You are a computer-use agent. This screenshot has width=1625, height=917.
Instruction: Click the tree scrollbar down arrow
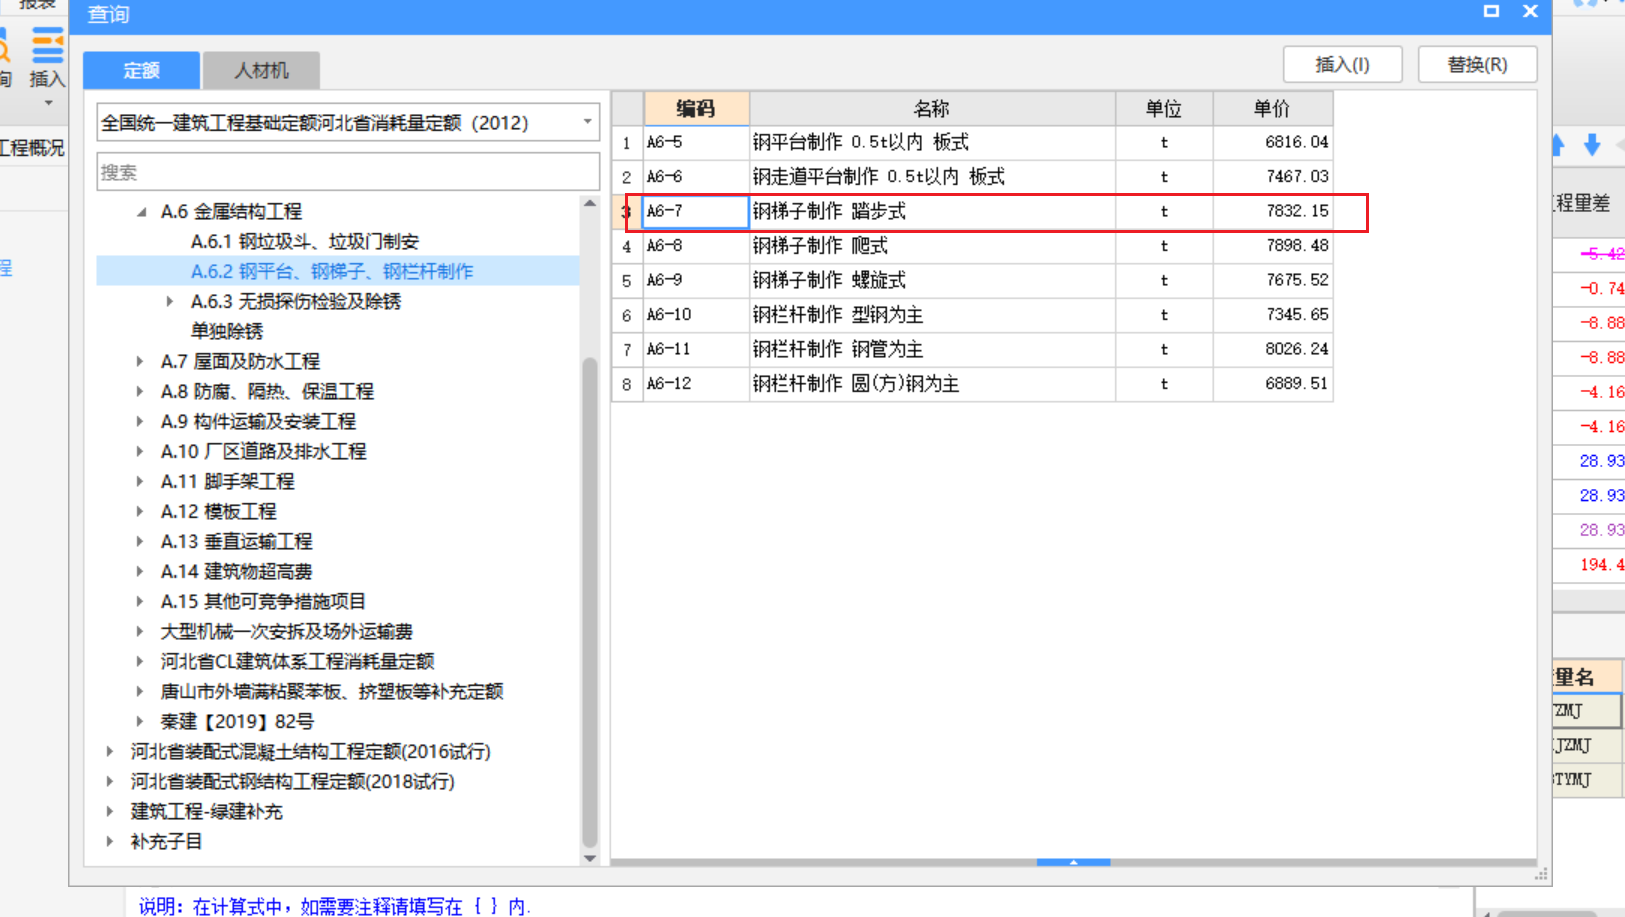[590, 858]
